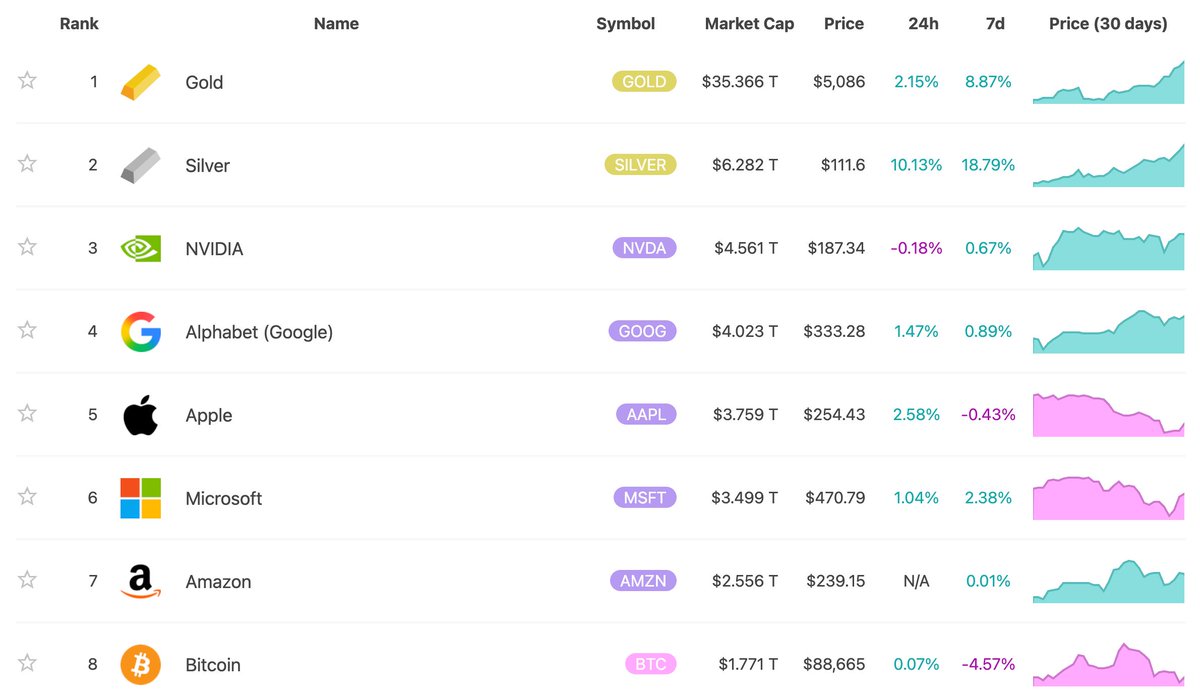
Task: Click the Apple logo icon
Action: point(140,415)
